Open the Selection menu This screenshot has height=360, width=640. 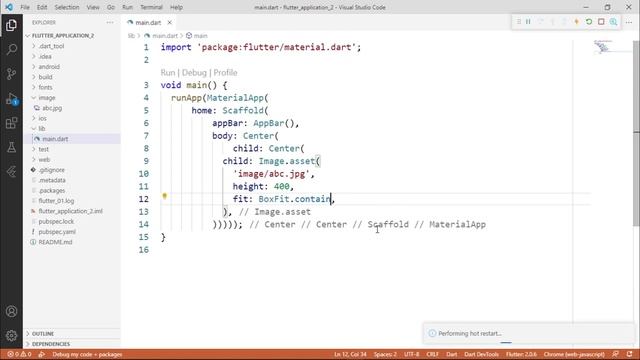pos(67,7)
